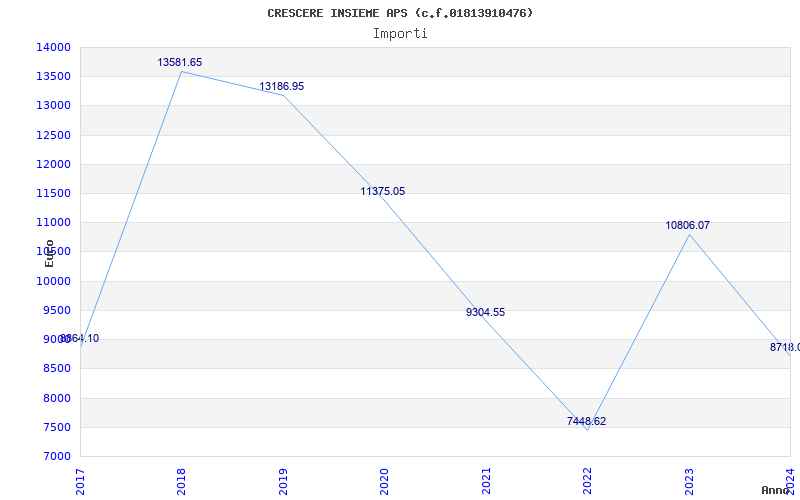This screenshot has width=800, height=500.
Task: Click data label 13581.65
Action: click(x=180, y=62)
